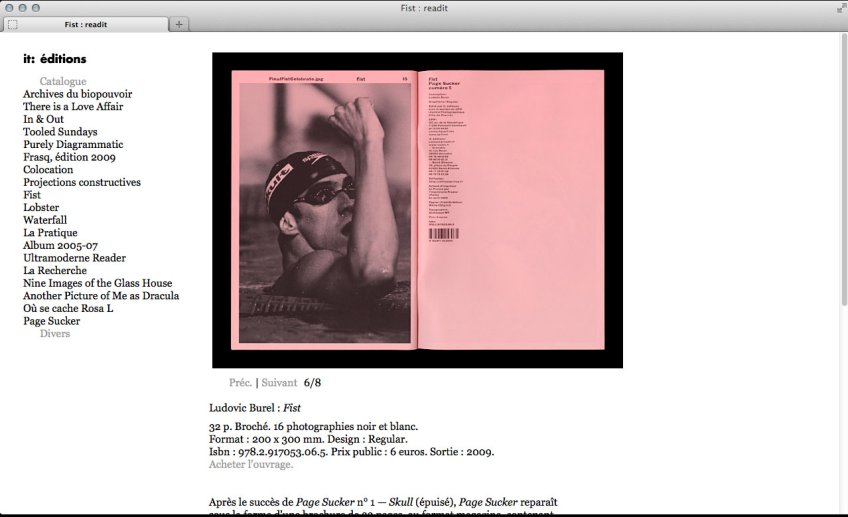Open Page Sucker in catalogue list
This screenshot has width=848, height=517.
click(51, 321)
